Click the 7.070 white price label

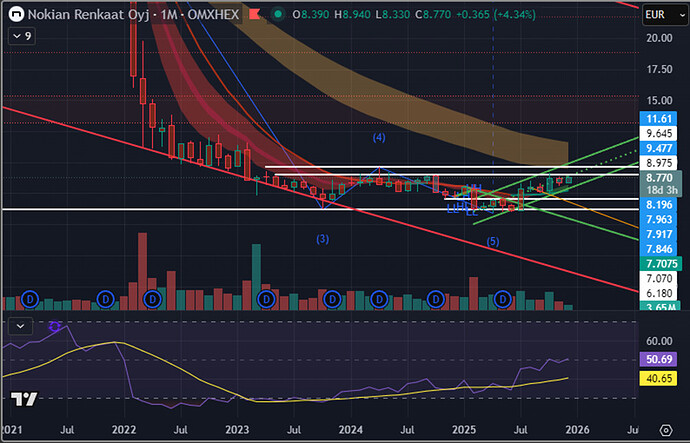tap(659, 278)
